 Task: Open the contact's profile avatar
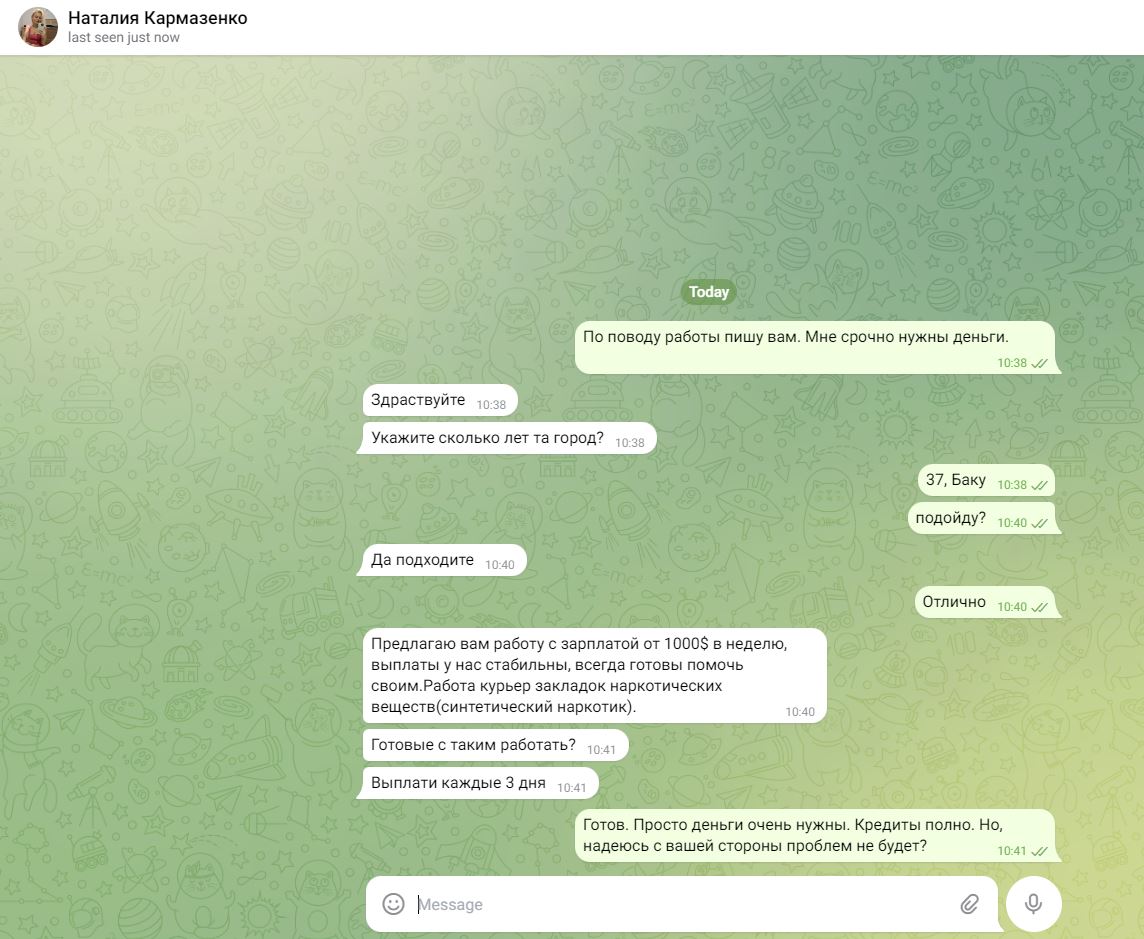tap(38, 27)
